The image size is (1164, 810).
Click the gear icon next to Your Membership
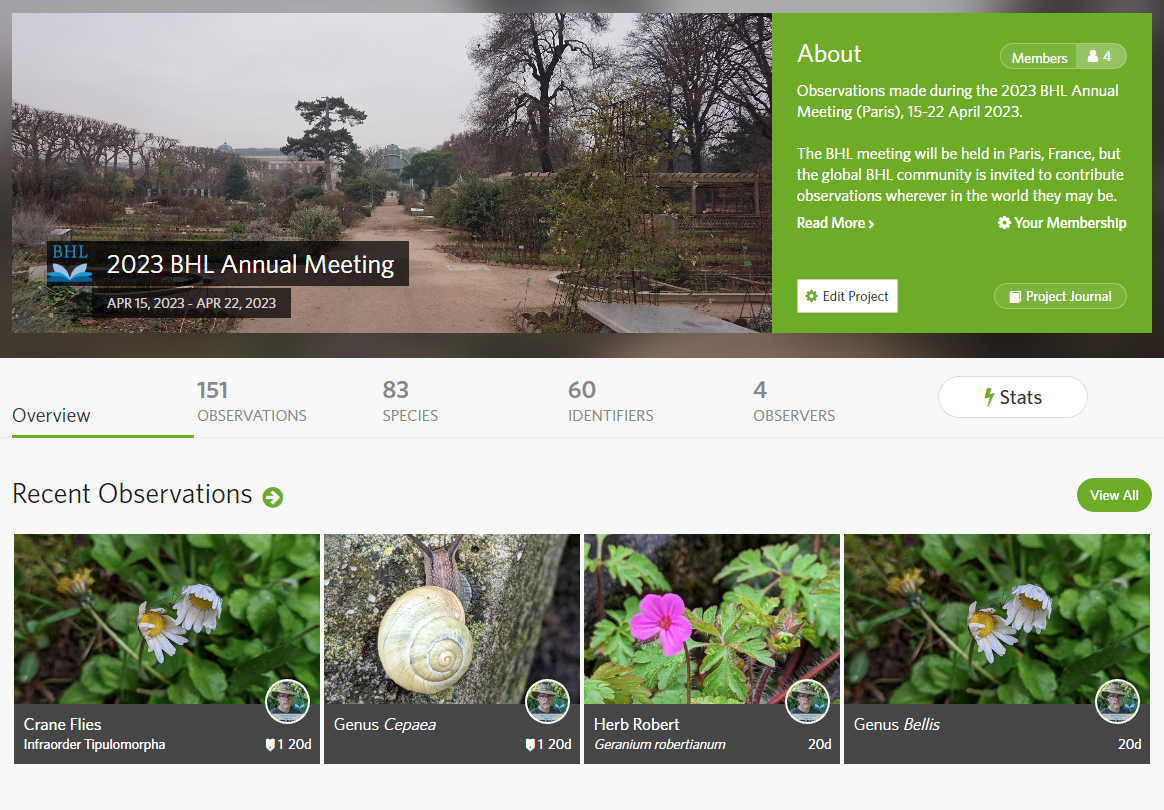coord(1004,222)
